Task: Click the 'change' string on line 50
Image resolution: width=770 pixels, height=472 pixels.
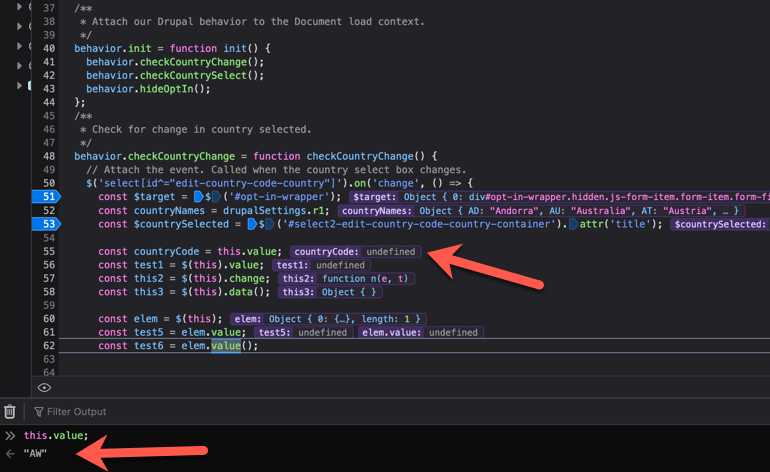Action: [x=396, y=183]
